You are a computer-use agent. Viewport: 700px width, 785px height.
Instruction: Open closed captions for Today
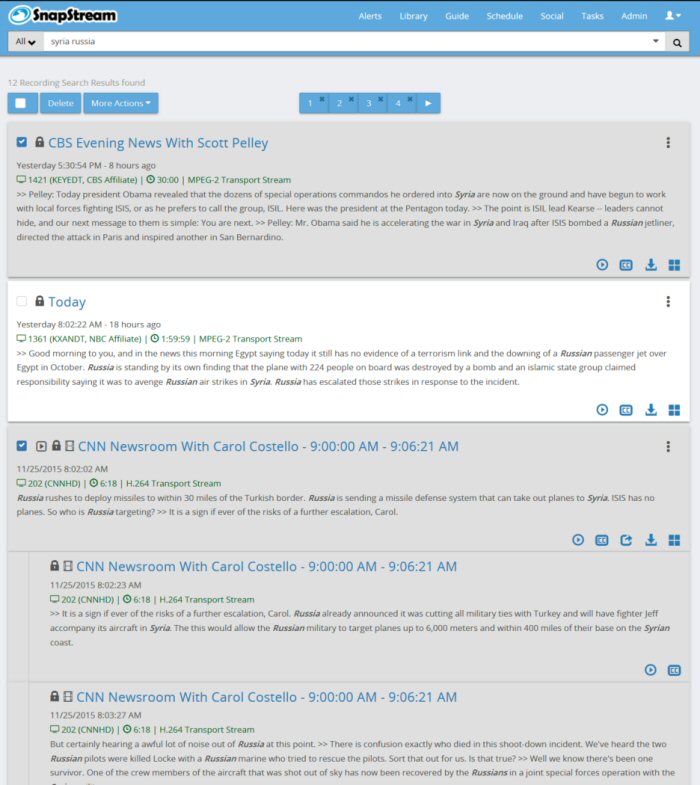coord(626,410)
